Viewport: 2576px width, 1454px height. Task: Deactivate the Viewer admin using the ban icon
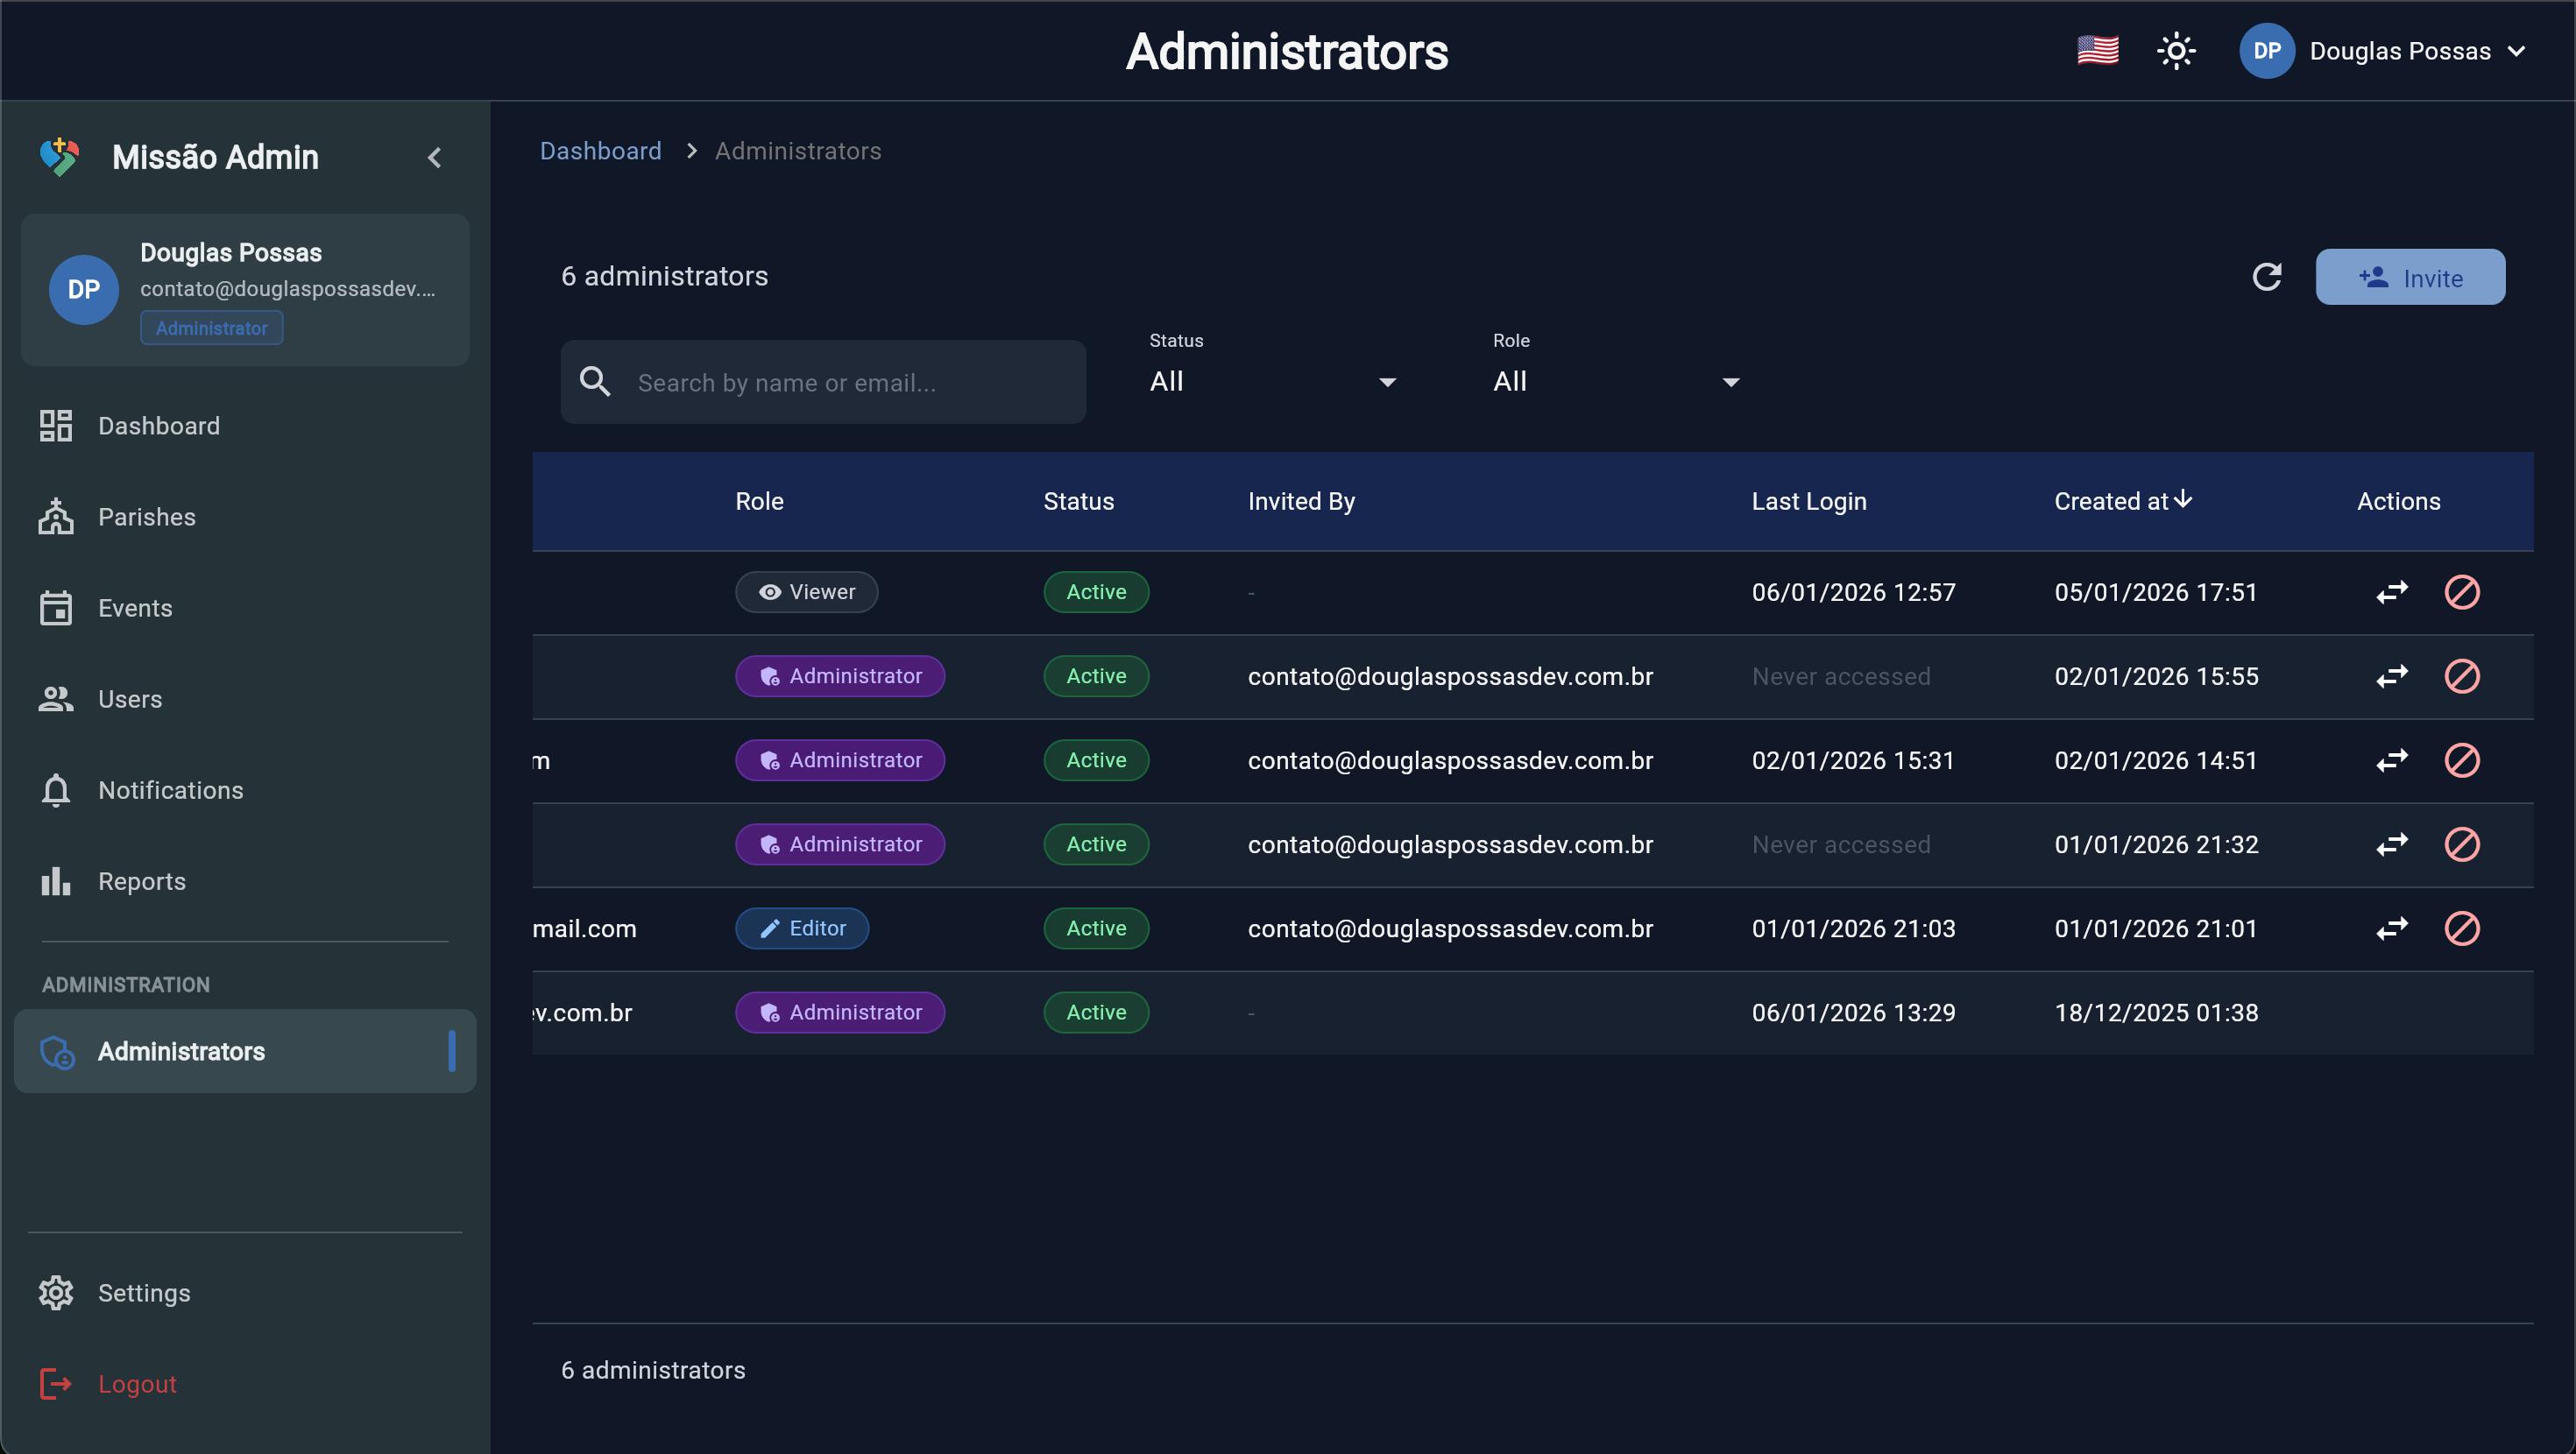pyautogui.click(x=2462, y=592)
